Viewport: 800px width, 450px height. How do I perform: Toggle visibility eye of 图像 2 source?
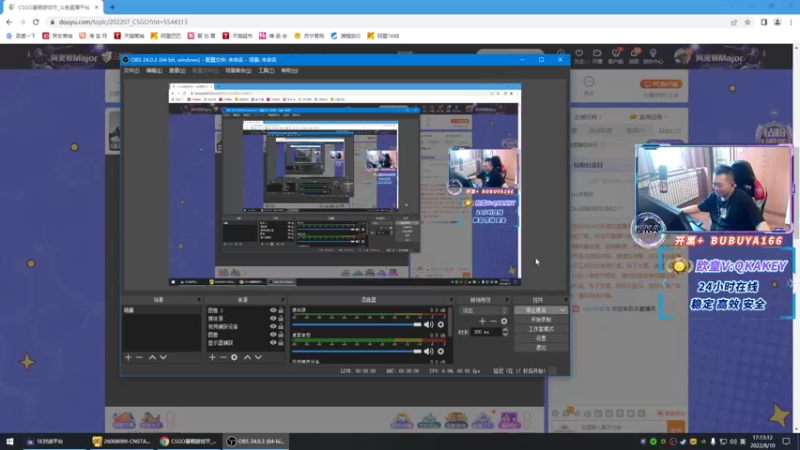[273, 310]
